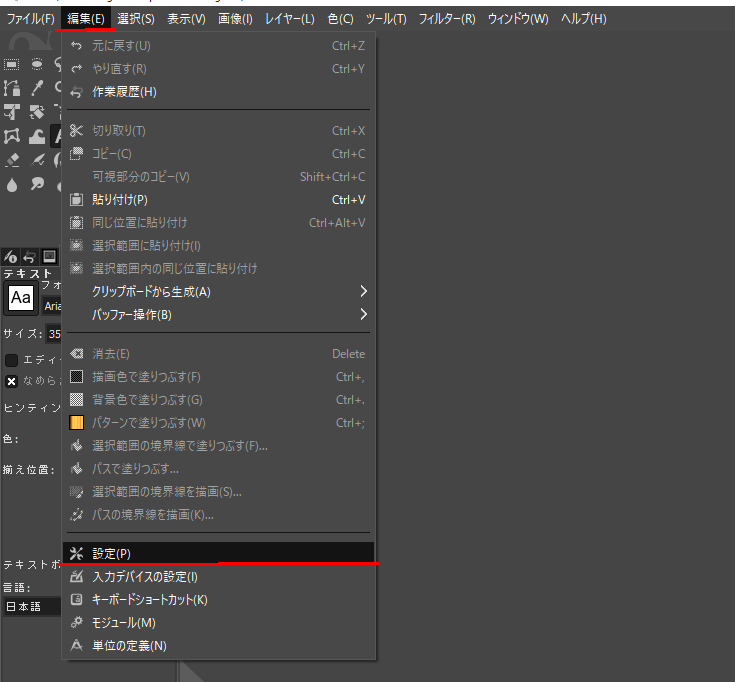This screenshot has height=682, width=735.
Task: Open the フィルター(R) menu
Action: coord(447,19)
